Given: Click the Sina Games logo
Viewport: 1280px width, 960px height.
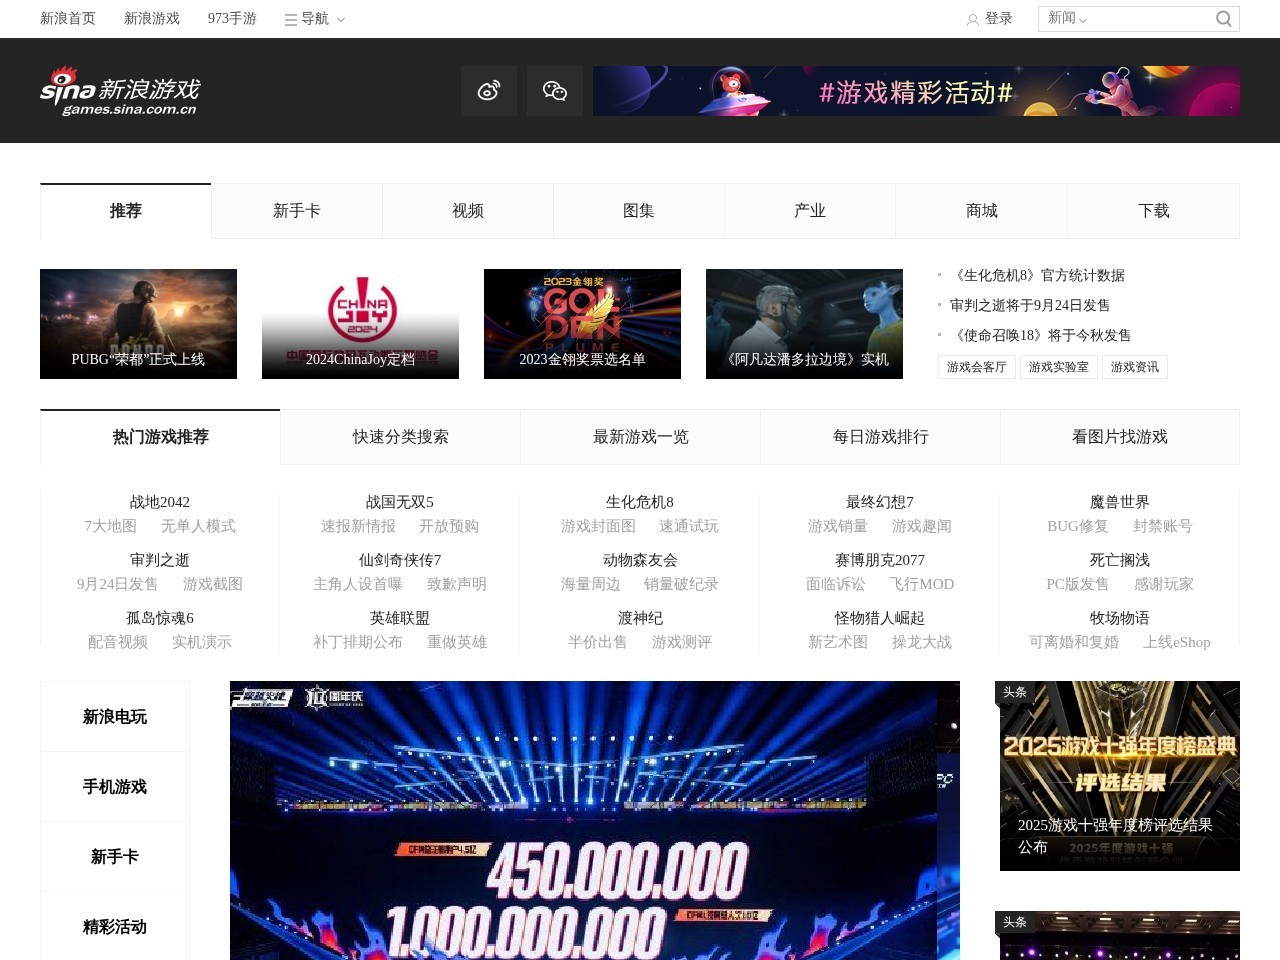Looking at the screenshot, I should (x=120, y=91).
